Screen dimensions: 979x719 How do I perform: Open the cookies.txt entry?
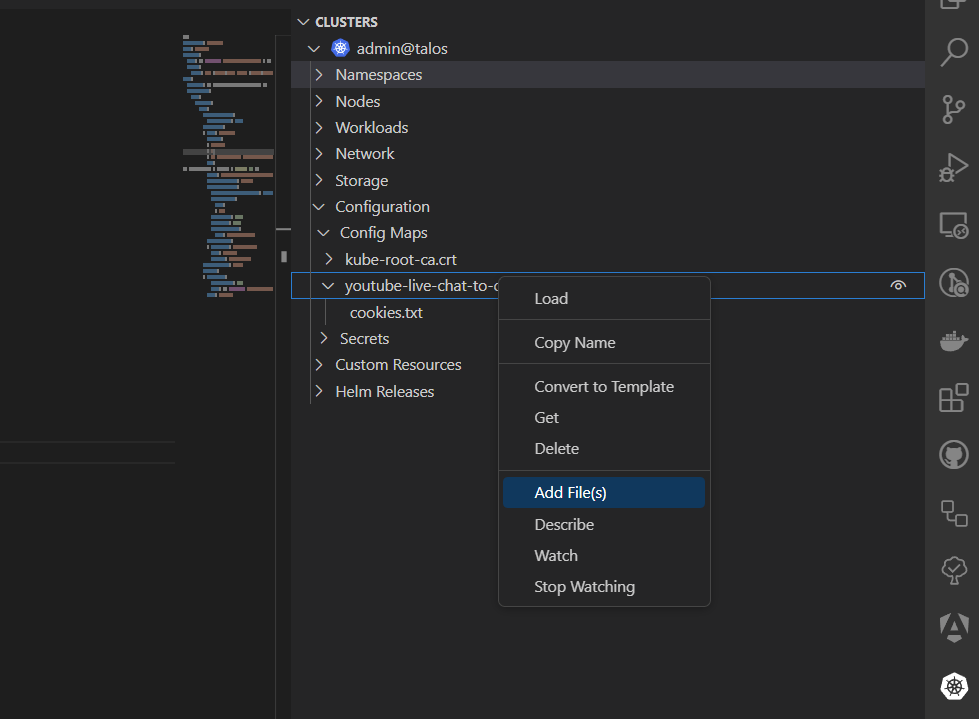[386, 313]
